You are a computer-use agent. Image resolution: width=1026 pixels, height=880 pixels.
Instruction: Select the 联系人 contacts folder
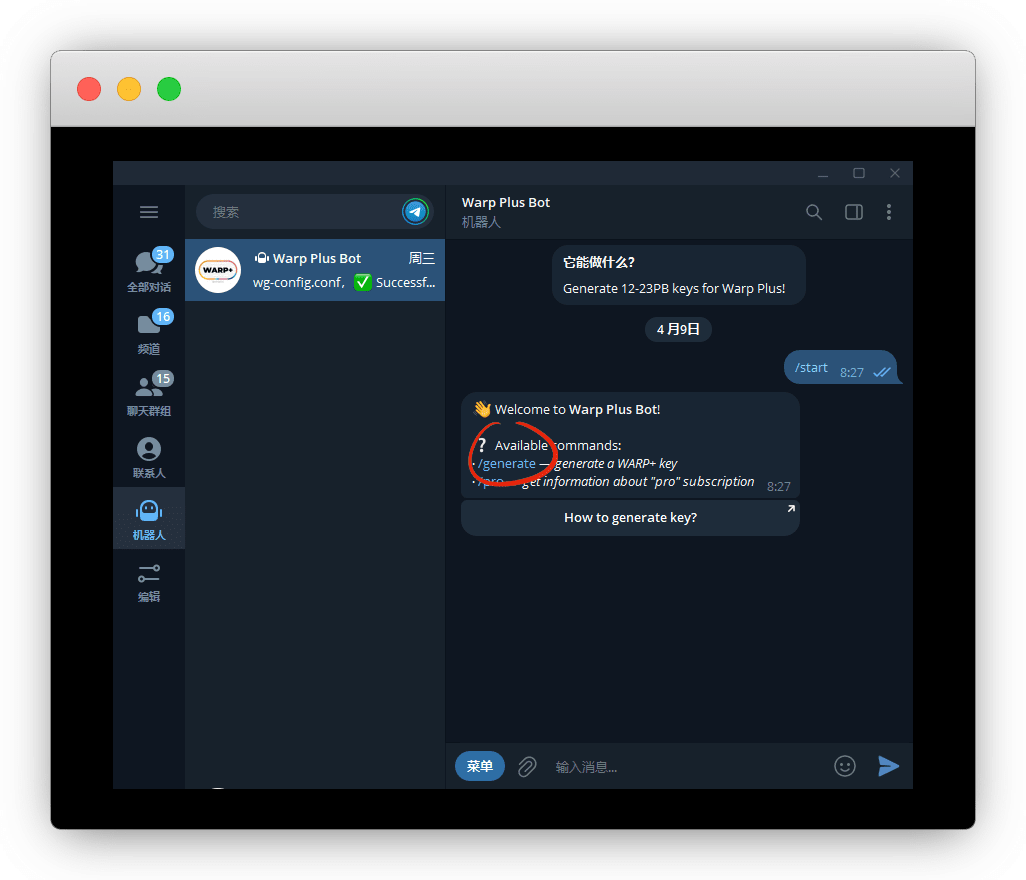click(x=149, y=457)
